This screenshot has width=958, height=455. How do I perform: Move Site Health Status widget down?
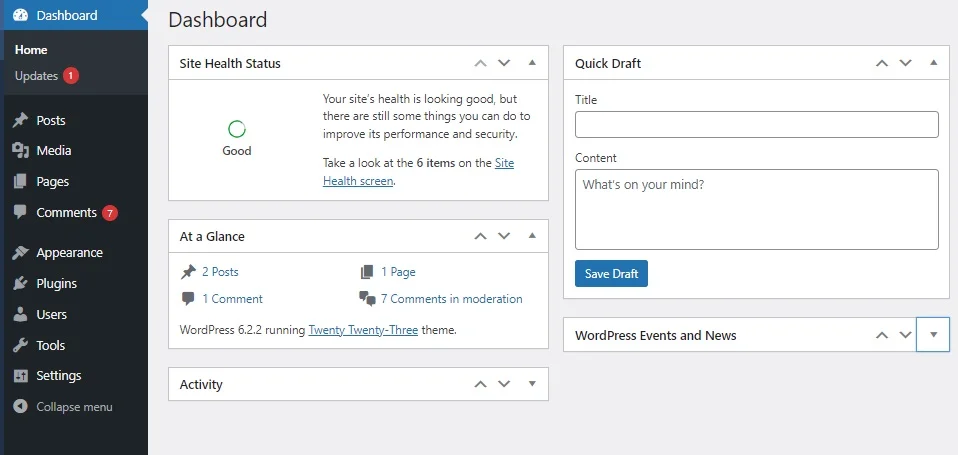(504, 63)
